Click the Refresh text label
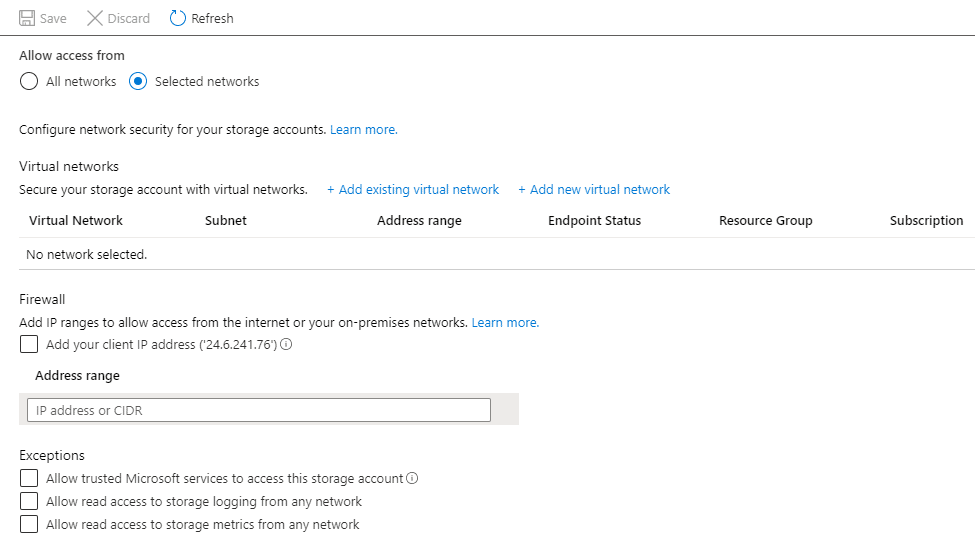 [212, 18]
